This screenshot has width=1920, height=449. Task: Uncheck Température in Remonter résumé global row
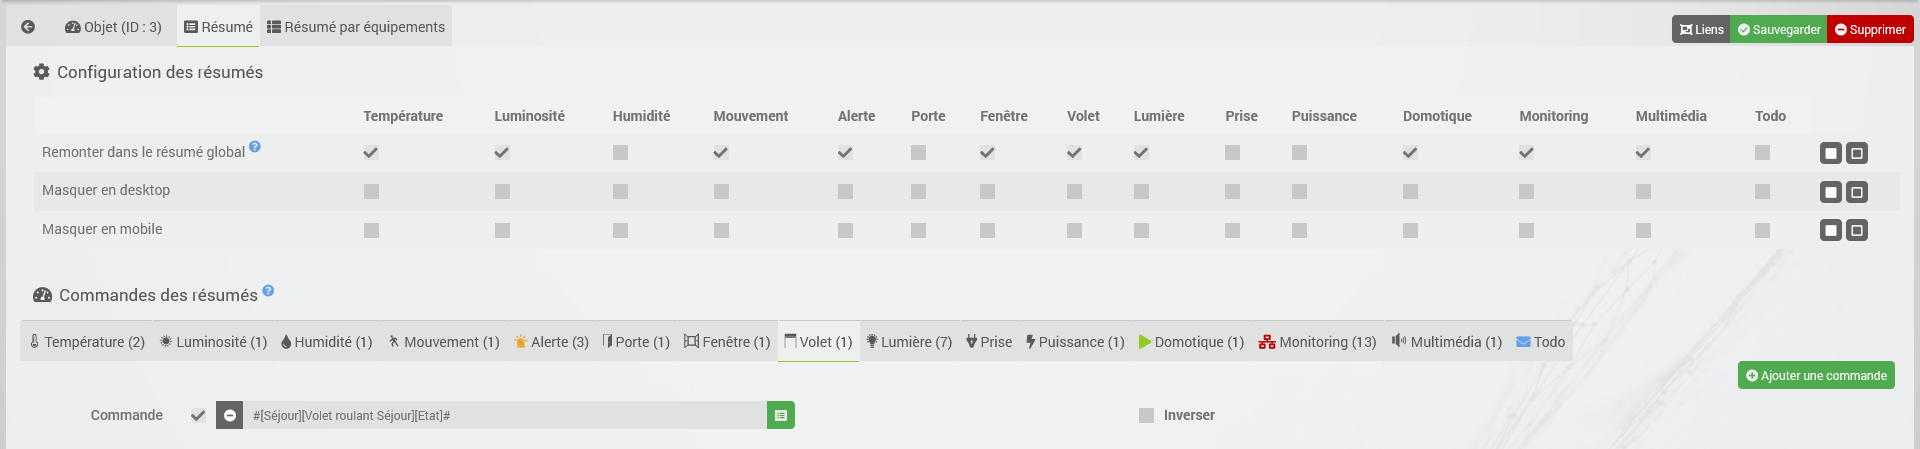(371, 152)
